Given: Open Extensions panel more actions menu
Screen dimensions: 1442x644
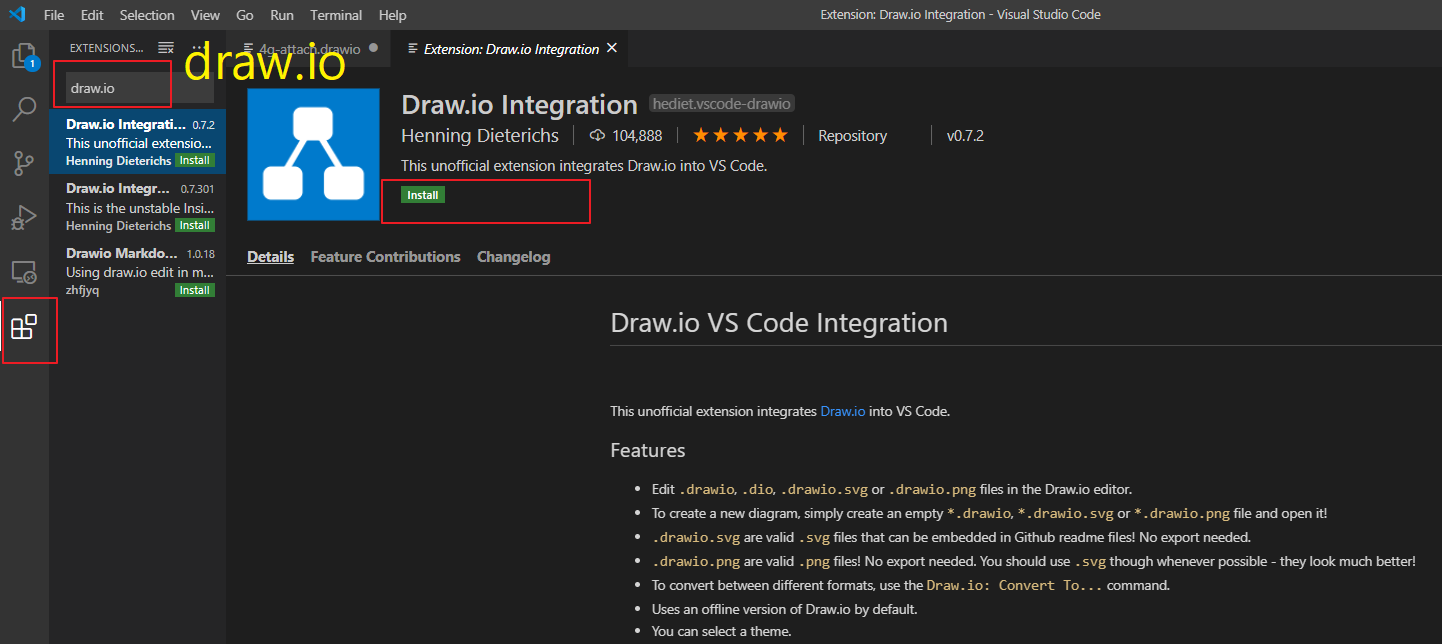Looking at the screenshot, I should click(x=198, y=48).
